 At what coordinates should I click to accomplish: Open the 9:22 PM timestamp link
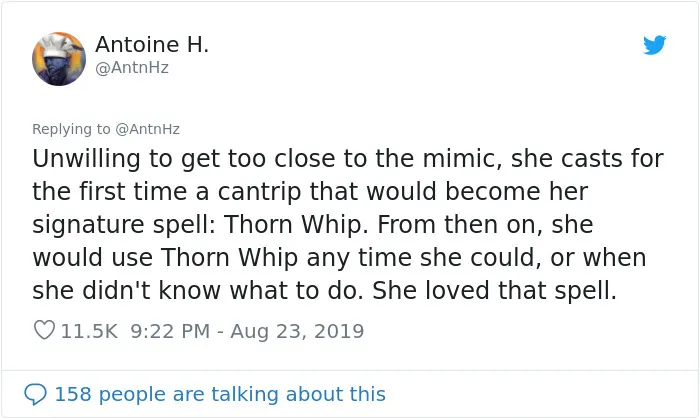coord(170,331)
